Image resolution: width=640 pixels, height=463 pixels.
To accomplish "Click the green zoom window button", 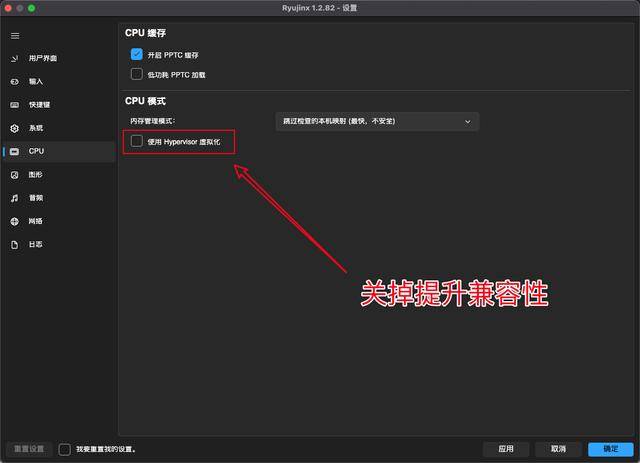I will 31,8.
